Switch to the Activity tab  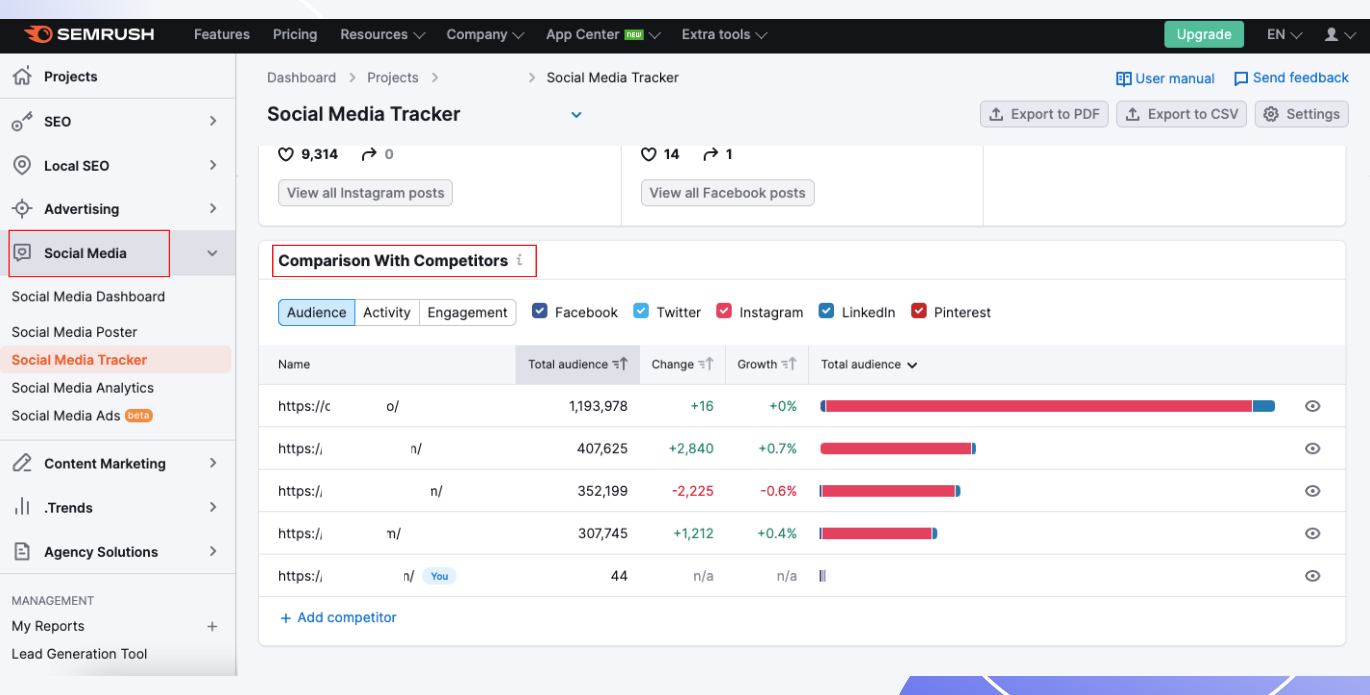(x=387, y=312)
